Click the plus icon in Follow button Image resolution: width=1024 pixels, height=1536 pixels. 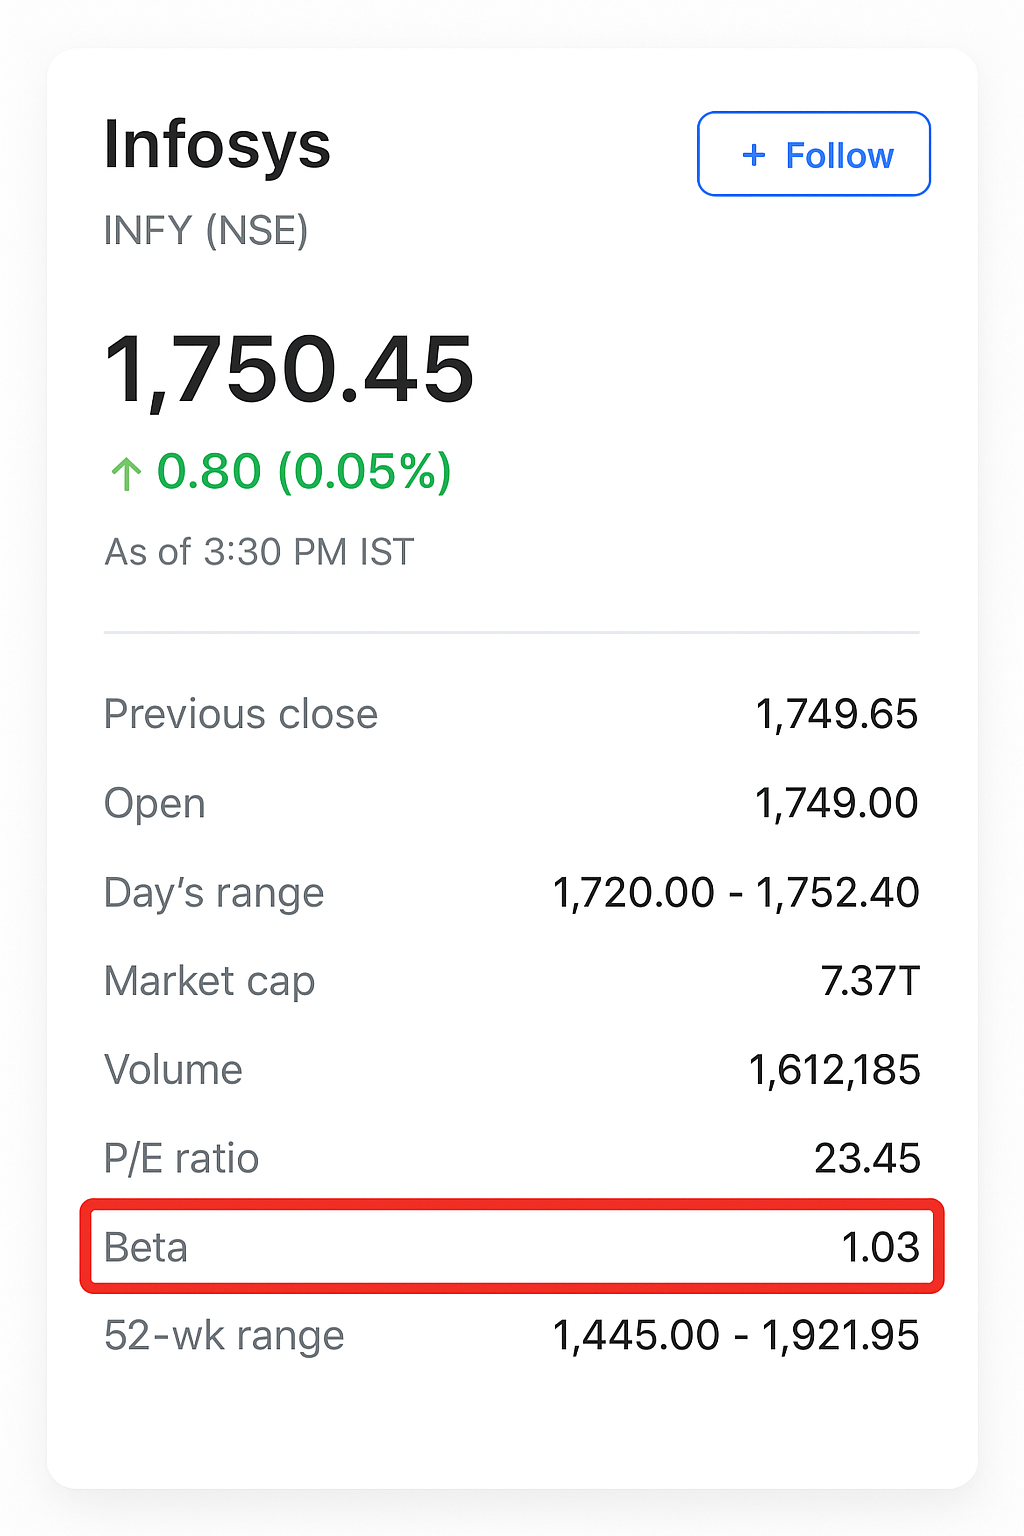pyautogui.click(x=754, y=155)
